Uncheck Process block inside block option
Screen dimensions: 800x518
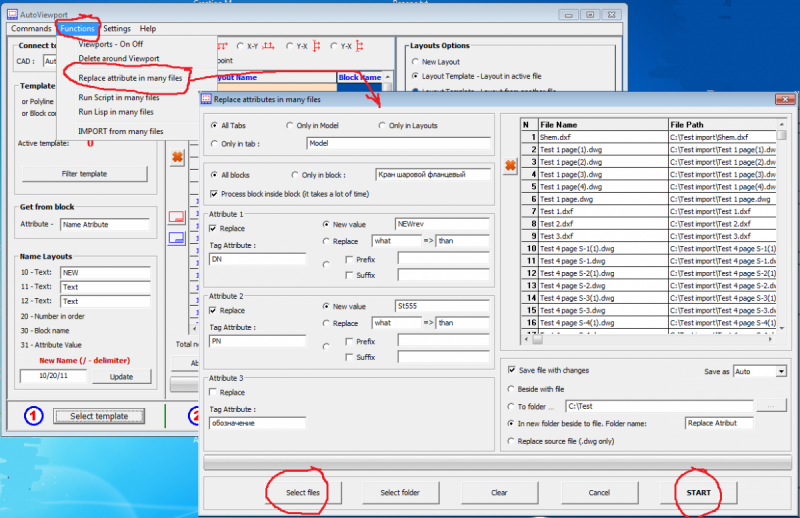[x=213, y=192]
